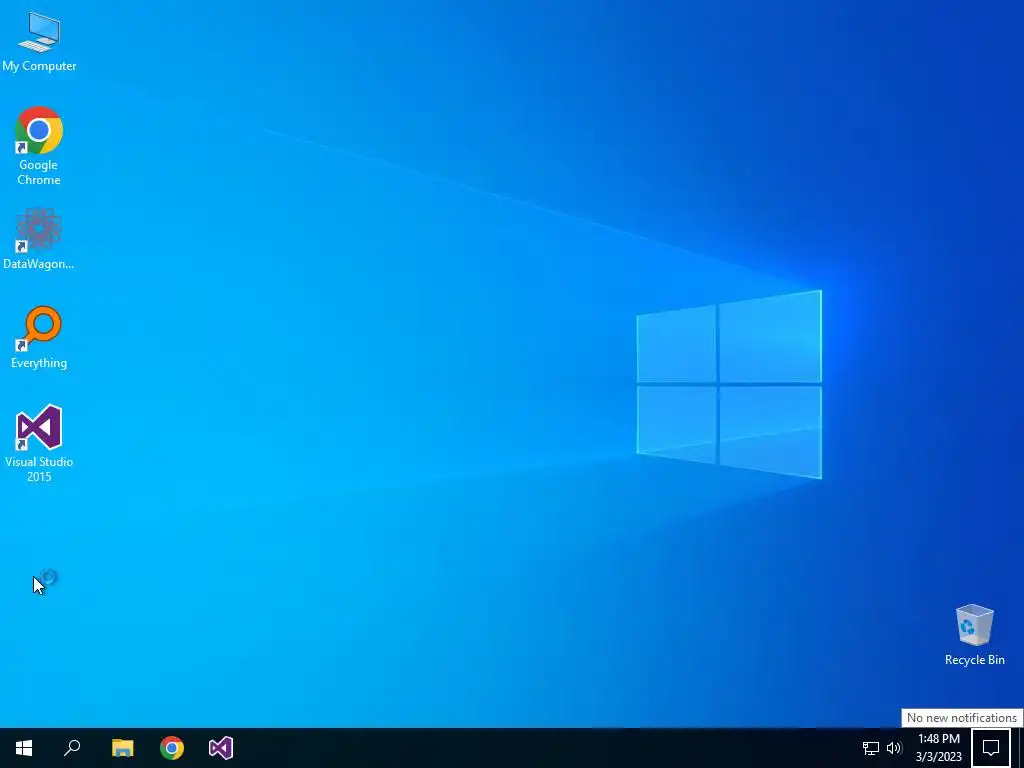The width and height of the screenshot is (1024, 768).
Task: Open the Windows Start menu
Action: coord(24,748)
